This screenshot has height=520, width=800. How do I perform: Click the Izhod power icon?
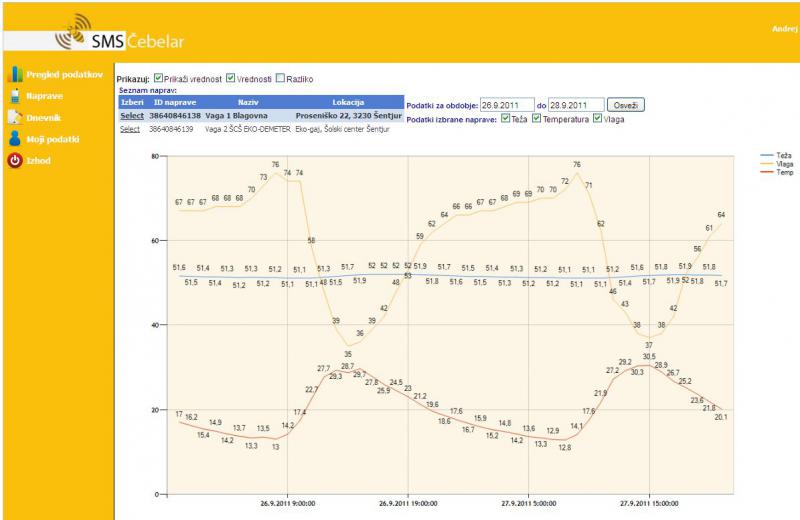coord(14,161)
